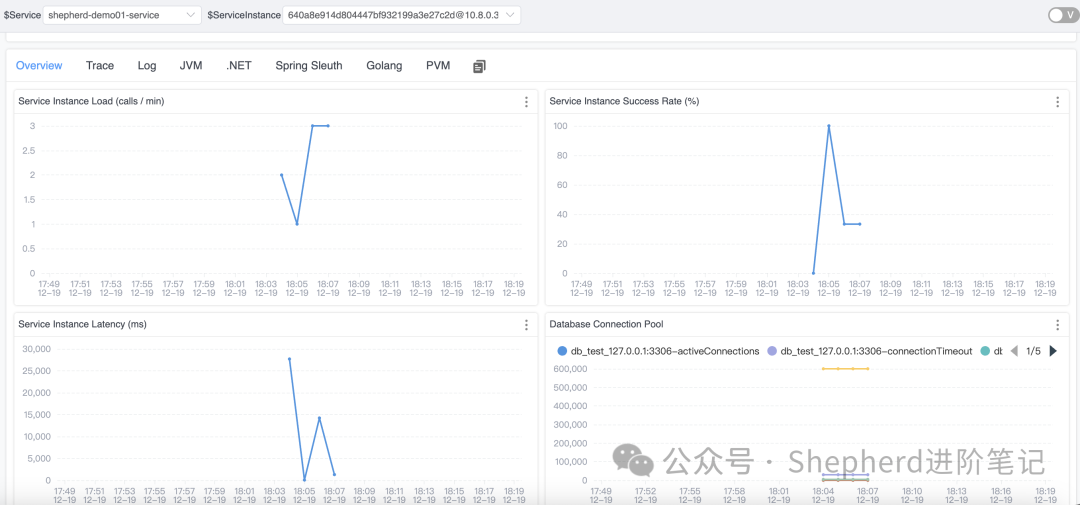
Task: Select the Golang tab
Action: tap(384, 66)
